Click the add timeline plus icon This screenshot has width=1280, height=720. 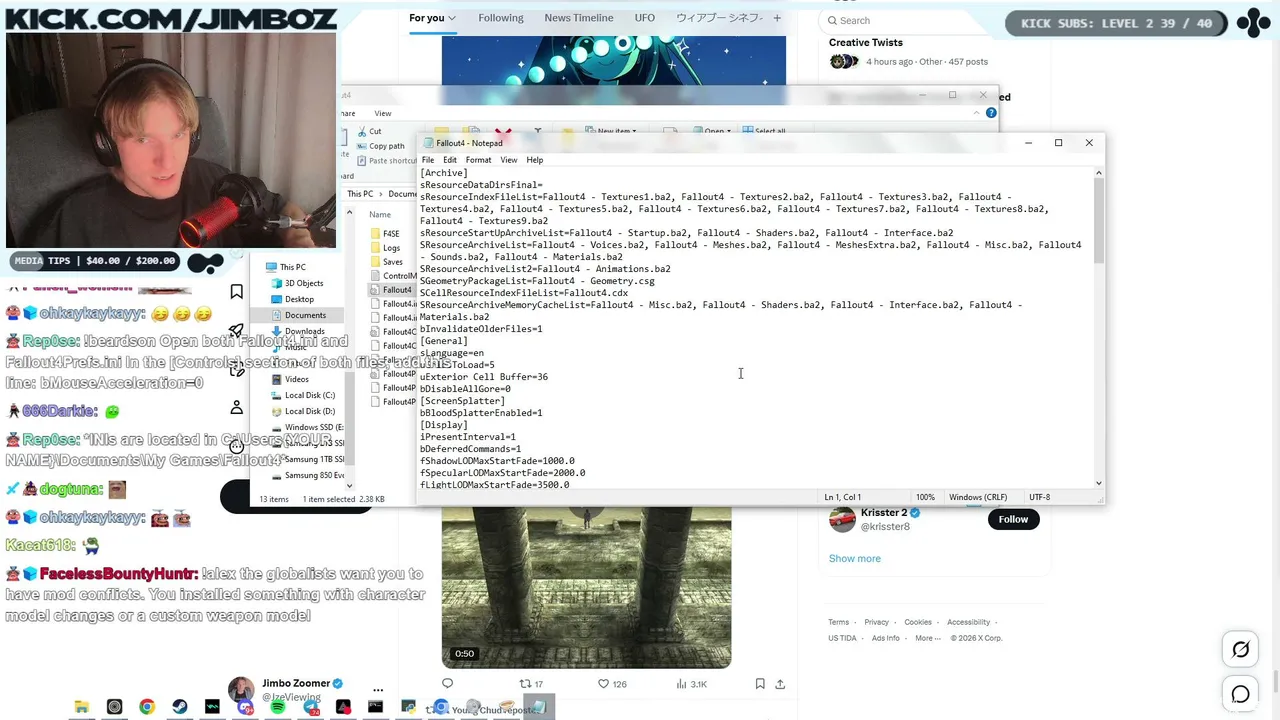click(x=777, y=18)
